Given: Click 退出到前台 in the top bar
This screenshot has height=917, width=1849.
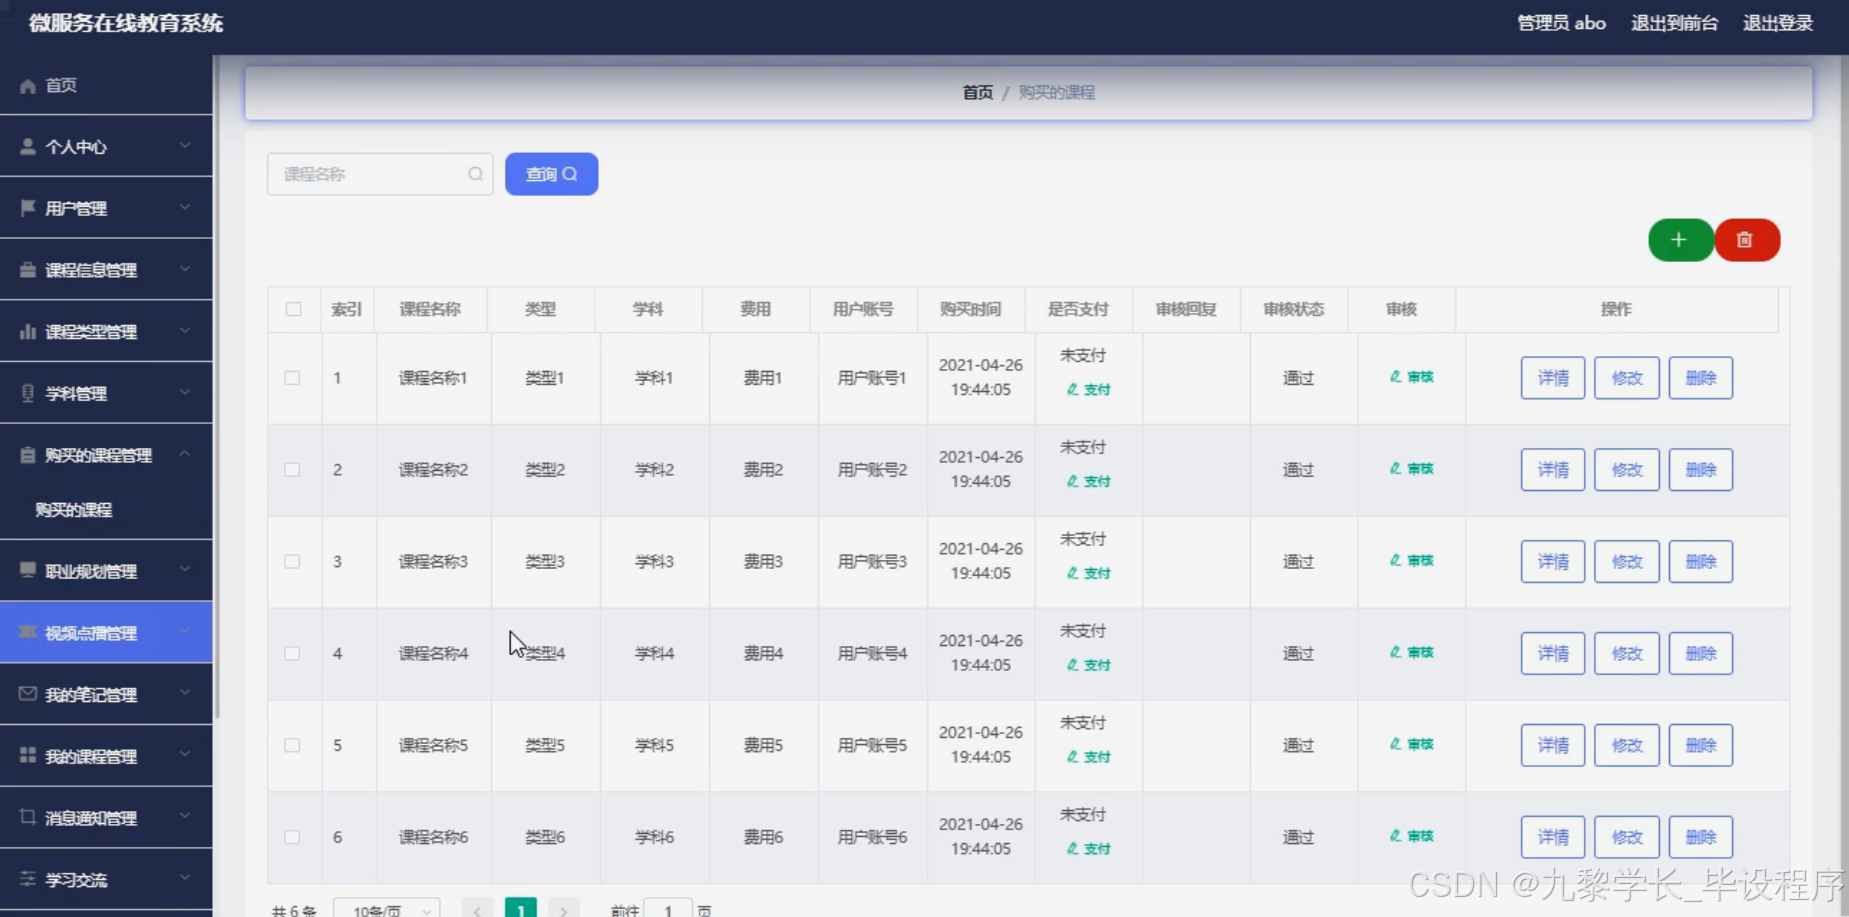Looking at the screenshot, I should [1675, 23].
